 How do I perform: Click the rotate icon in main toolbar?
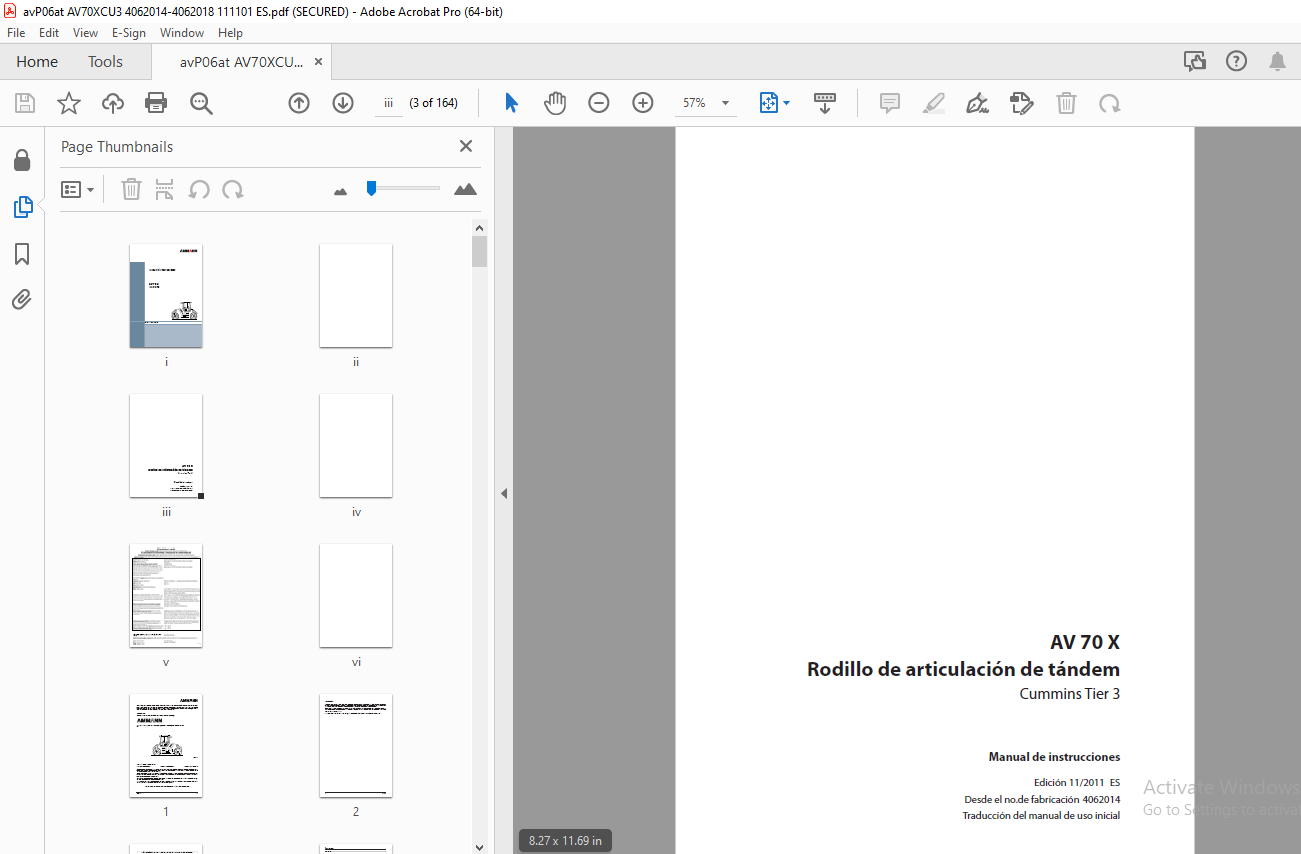[1109, 103]
